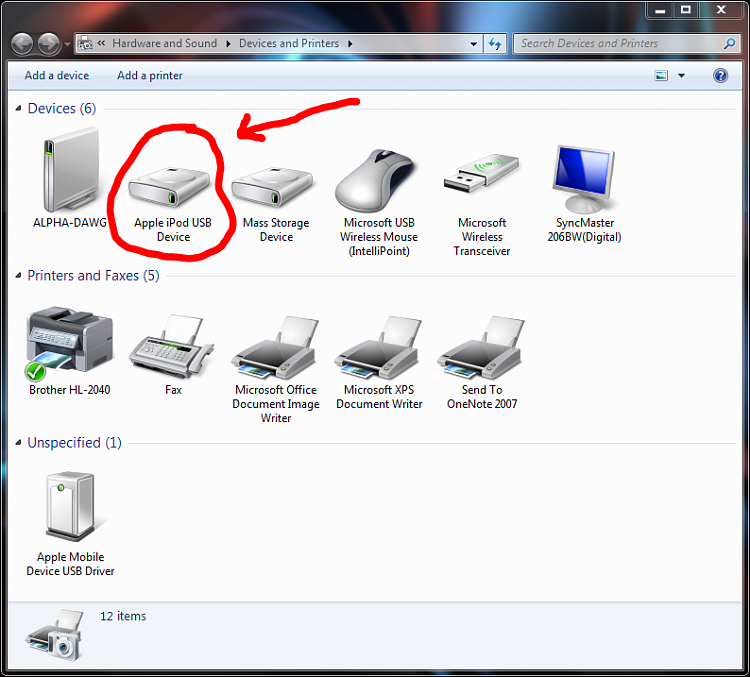Click the 'Brother HL-2040' label text
The width and height of the screenshot is (750, 677).
(x=70, y=390)
